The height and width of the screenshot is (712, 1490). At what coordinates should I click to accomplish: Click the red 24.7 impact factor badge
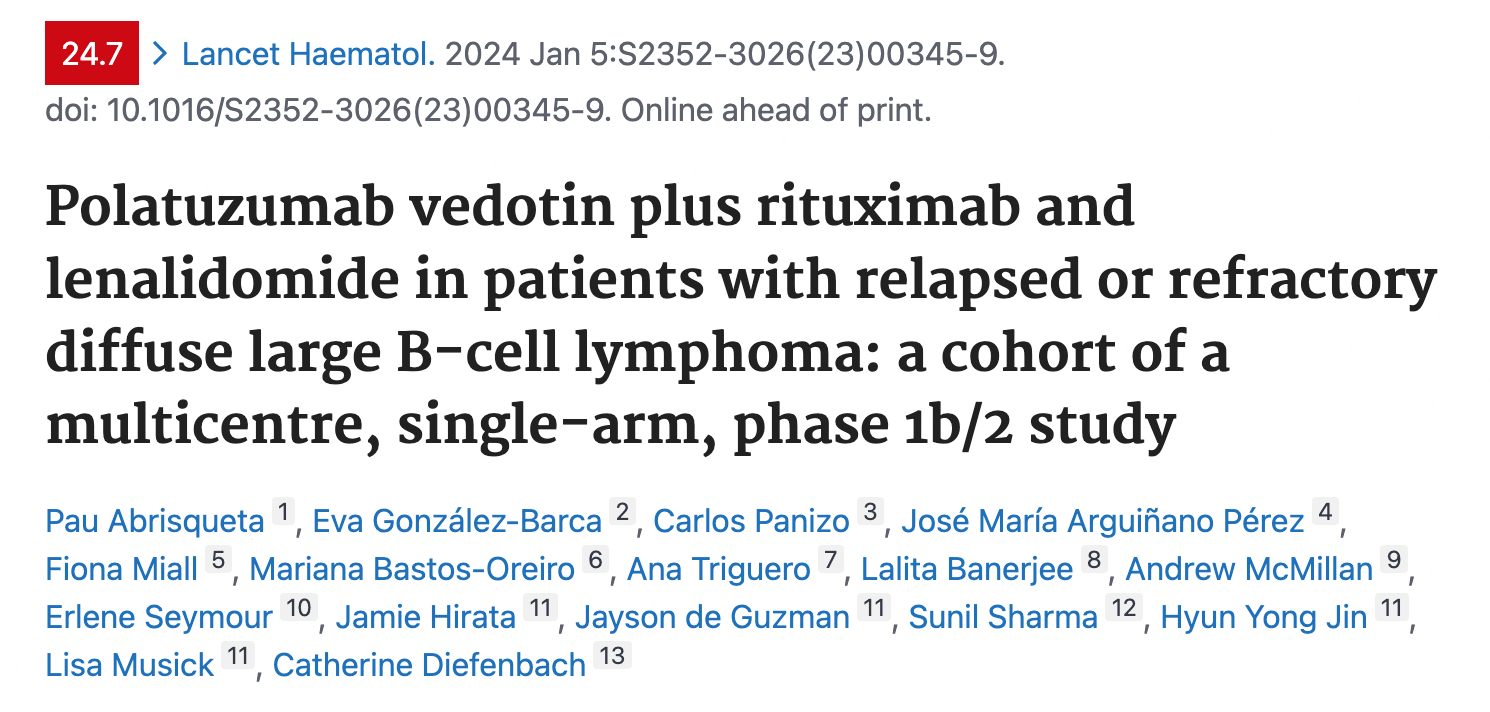pos(92,53)
